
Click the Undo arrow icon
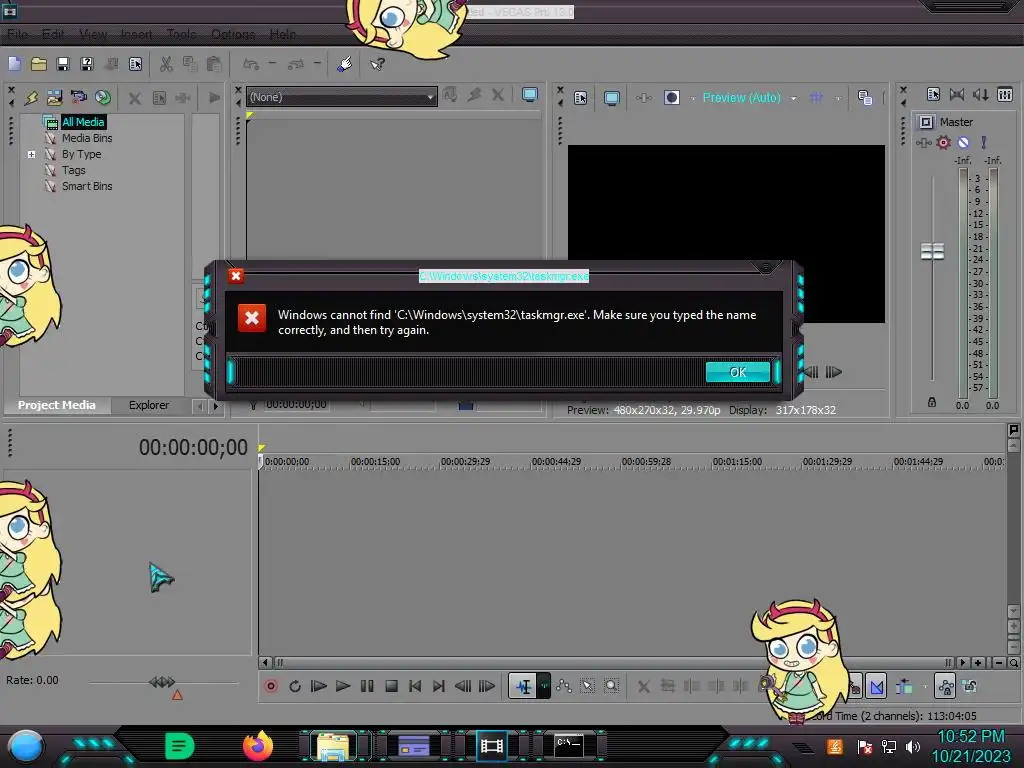point(251,64)
